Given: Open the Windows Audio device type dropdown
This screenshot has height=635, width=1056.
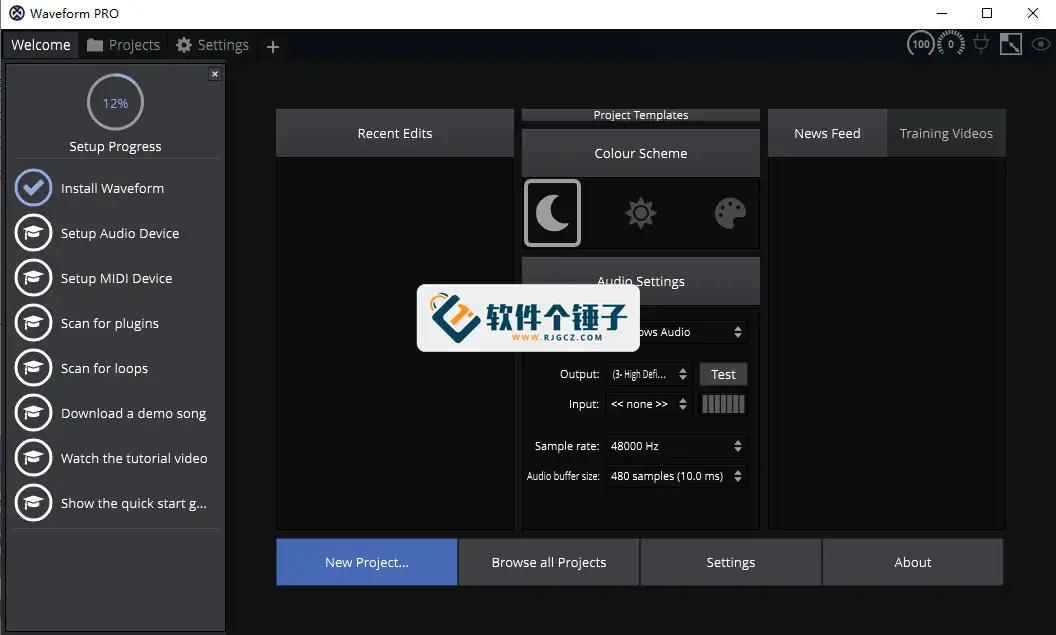Looking at the screenshot, I should 676,332.
